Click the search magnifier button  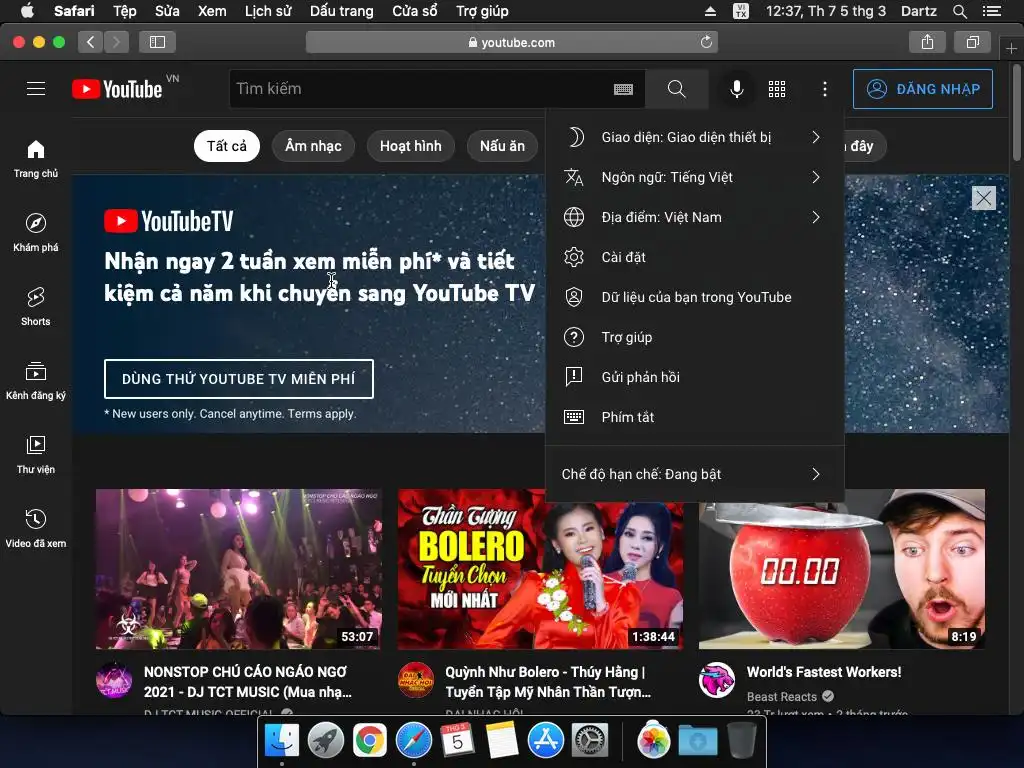pyautogui.click(x=677, y=89)
